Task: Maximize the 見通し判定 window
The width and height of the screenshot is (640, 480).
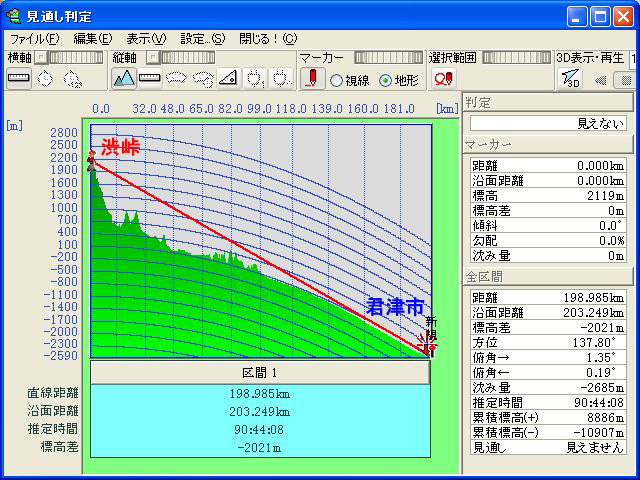Action: coord(600,17)
